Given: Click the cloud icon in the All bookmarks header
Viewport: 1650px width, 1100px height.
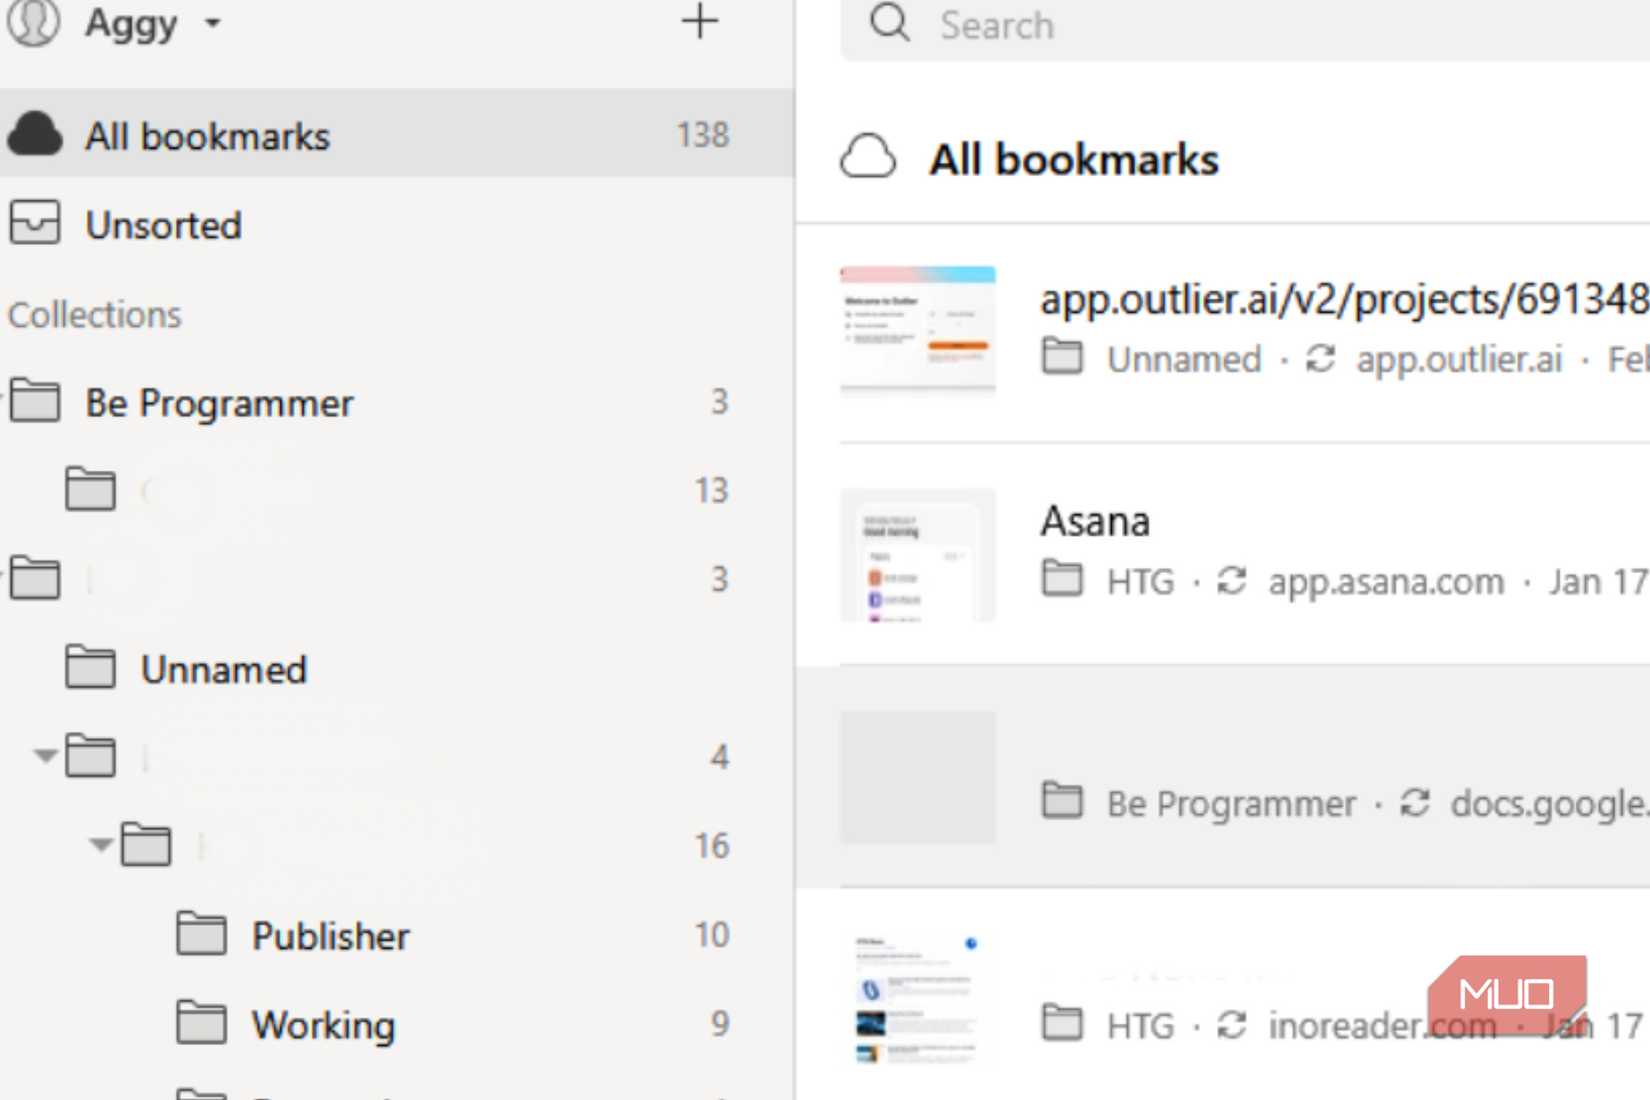Looking at the screenshot, I should (868, 158).
